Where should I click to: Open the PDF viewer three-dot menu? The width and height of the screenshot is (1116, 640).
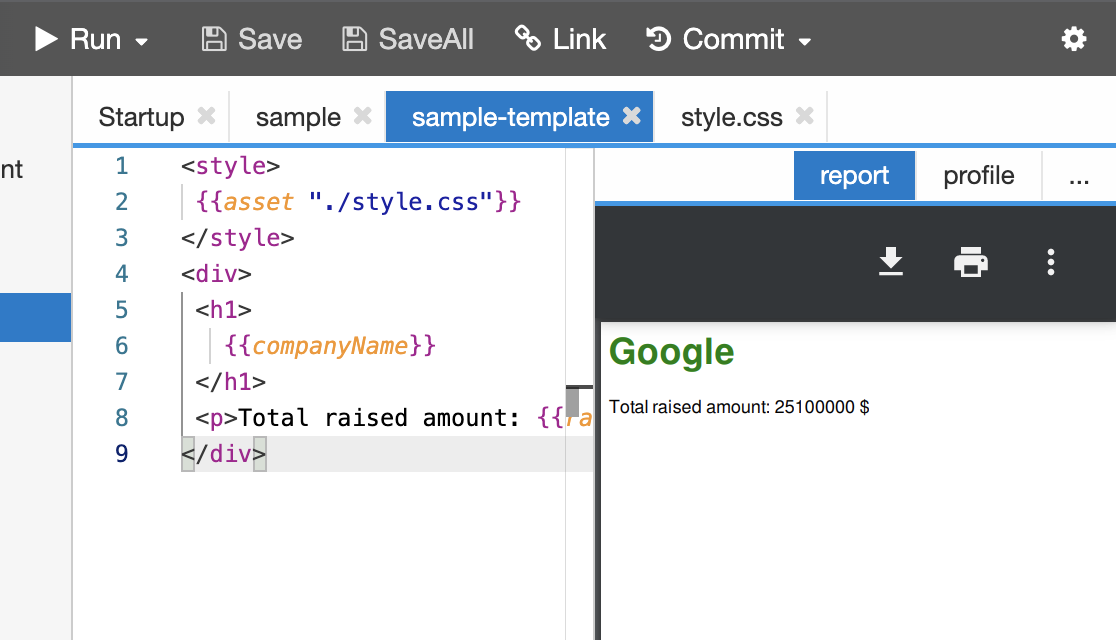pyautogui.click(x=1050, y=262)
